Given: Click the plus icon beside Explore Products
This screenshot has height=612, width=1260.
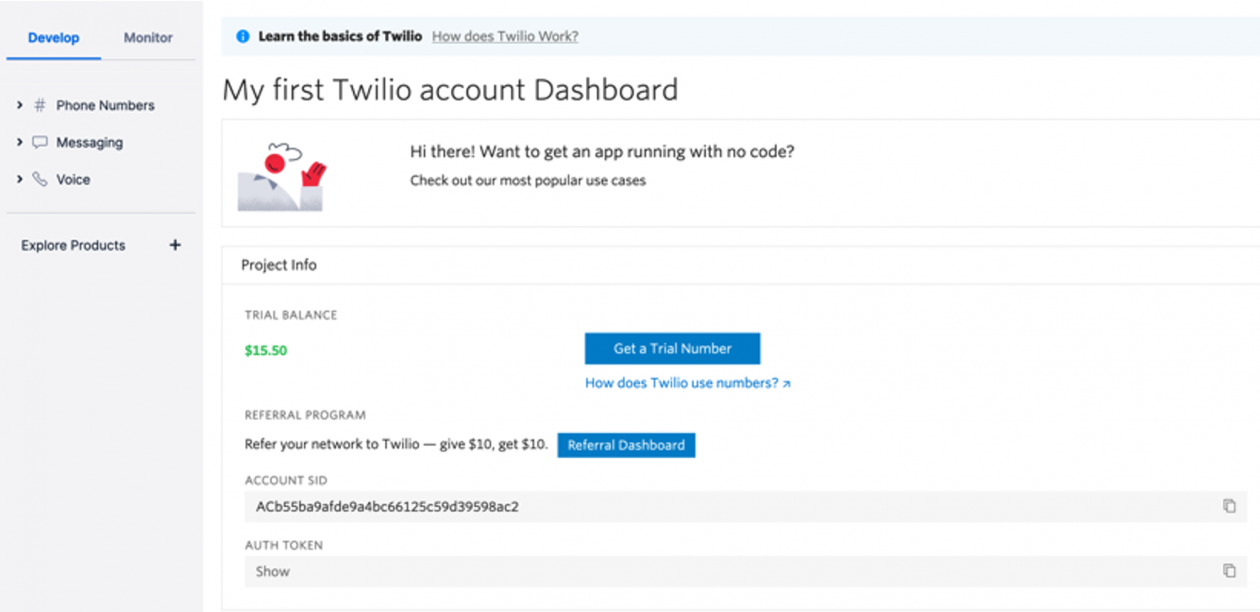Looking at the screenshot, I should click(175, 245).
